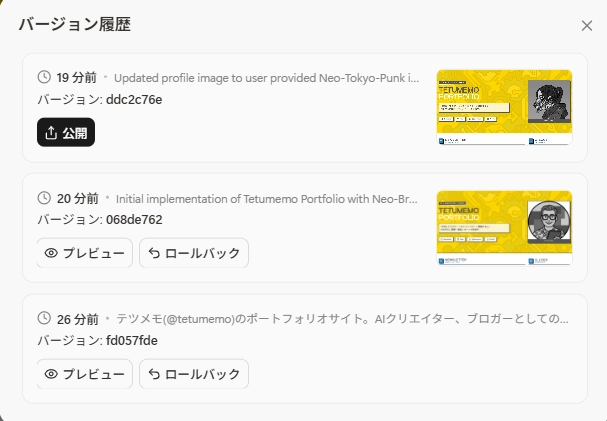Click the バージョン履歴 heading

pyautogui.click(x=75, y=24)
